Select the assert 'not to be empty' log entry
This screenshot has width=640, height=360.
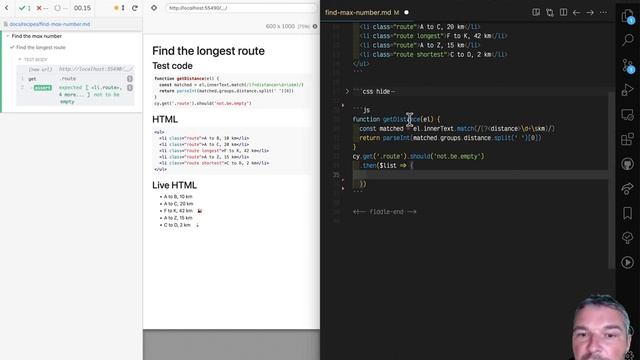point(76,94)
